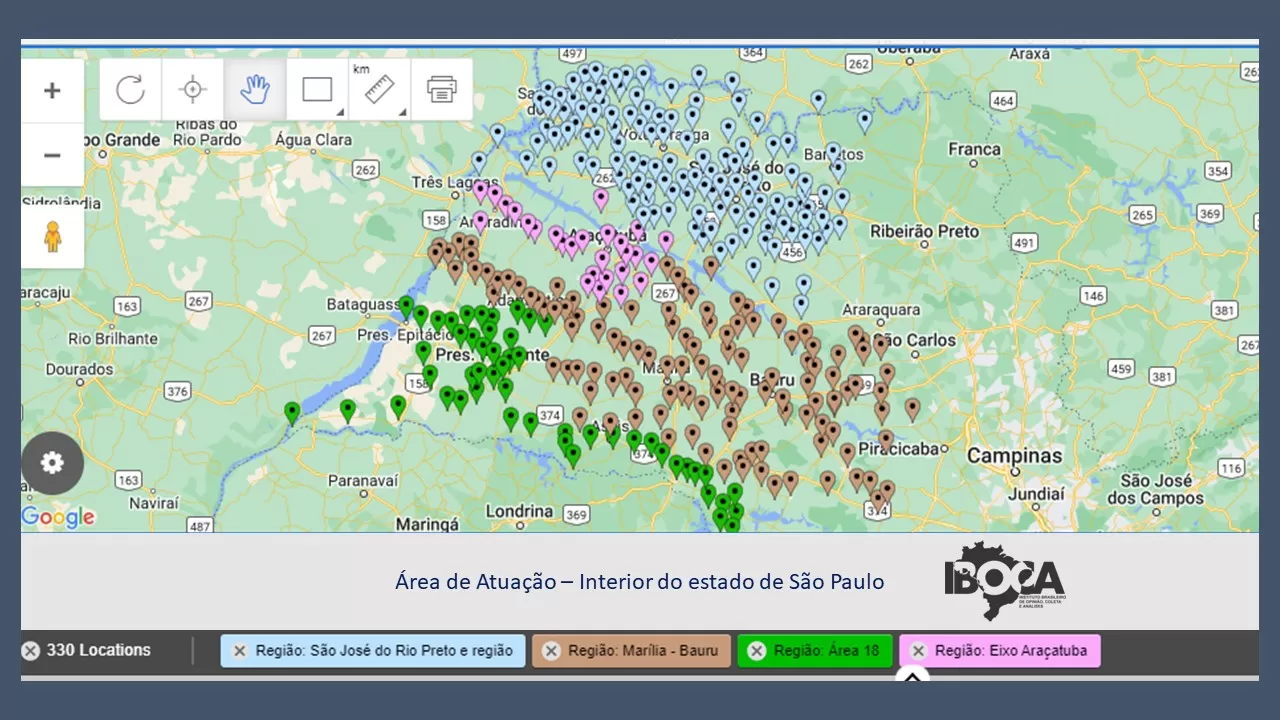Click the Street View pegman icon
The image size is (1280, 720).
click(x=52, y=237)
